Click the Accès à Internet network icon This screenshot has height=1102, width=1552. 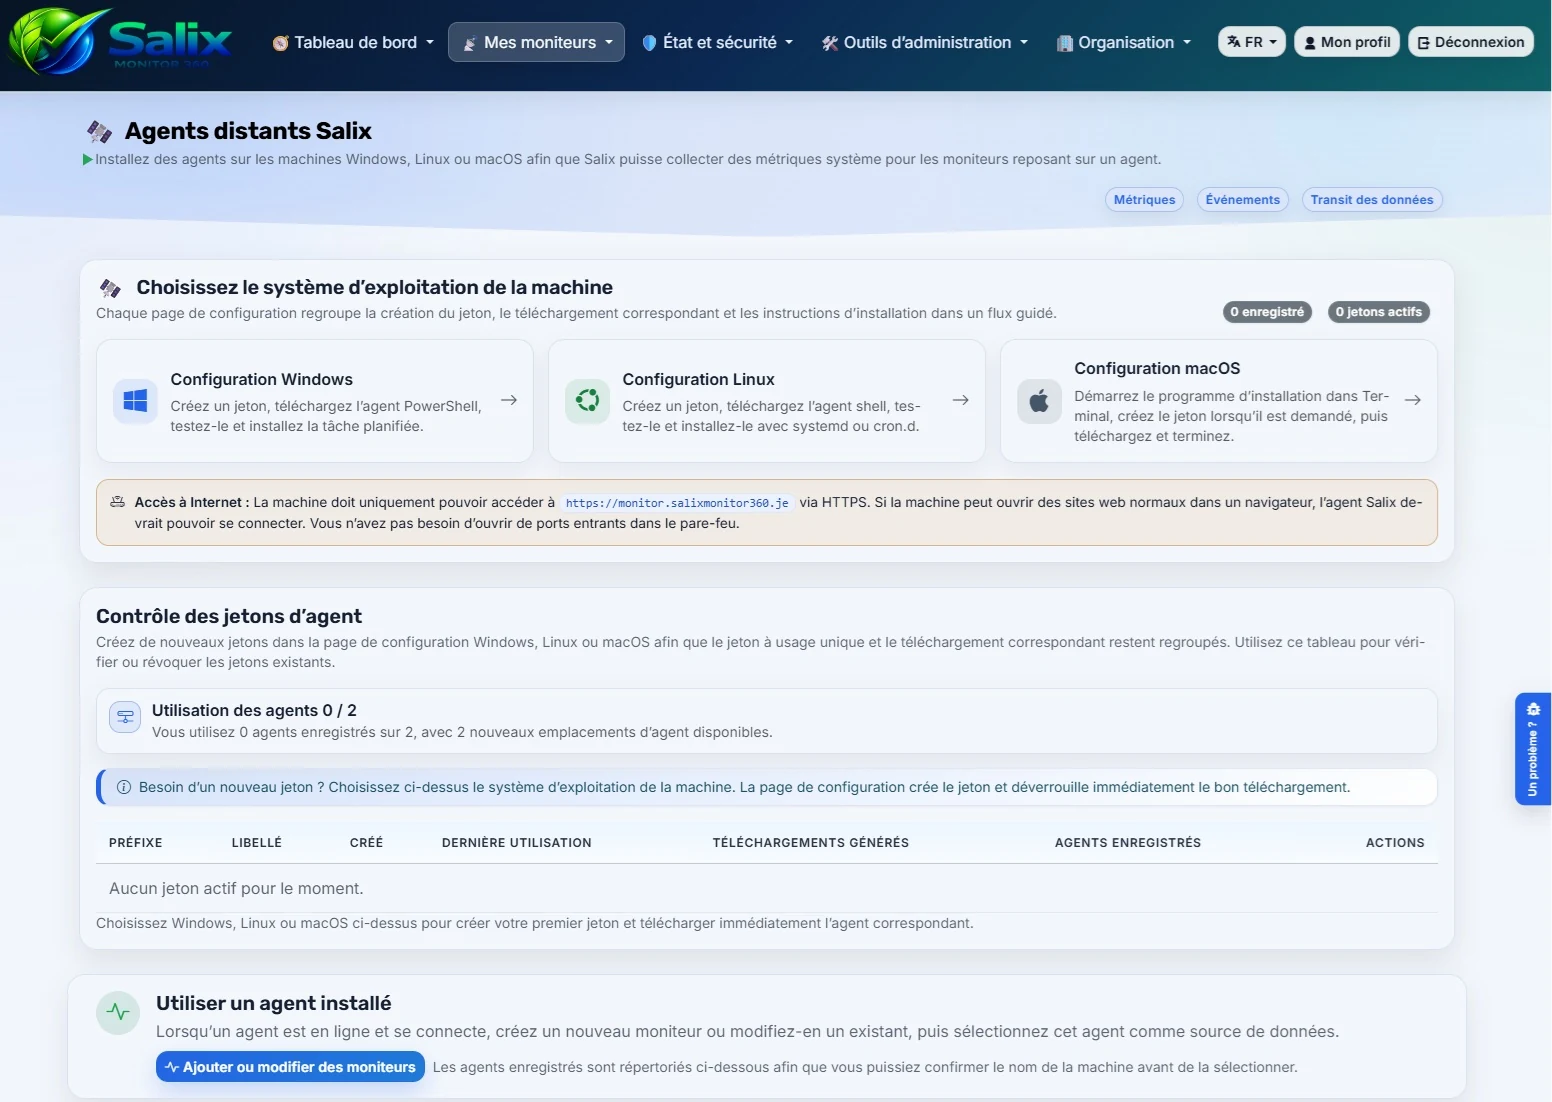pyautogui.click(x=117, y=502)
